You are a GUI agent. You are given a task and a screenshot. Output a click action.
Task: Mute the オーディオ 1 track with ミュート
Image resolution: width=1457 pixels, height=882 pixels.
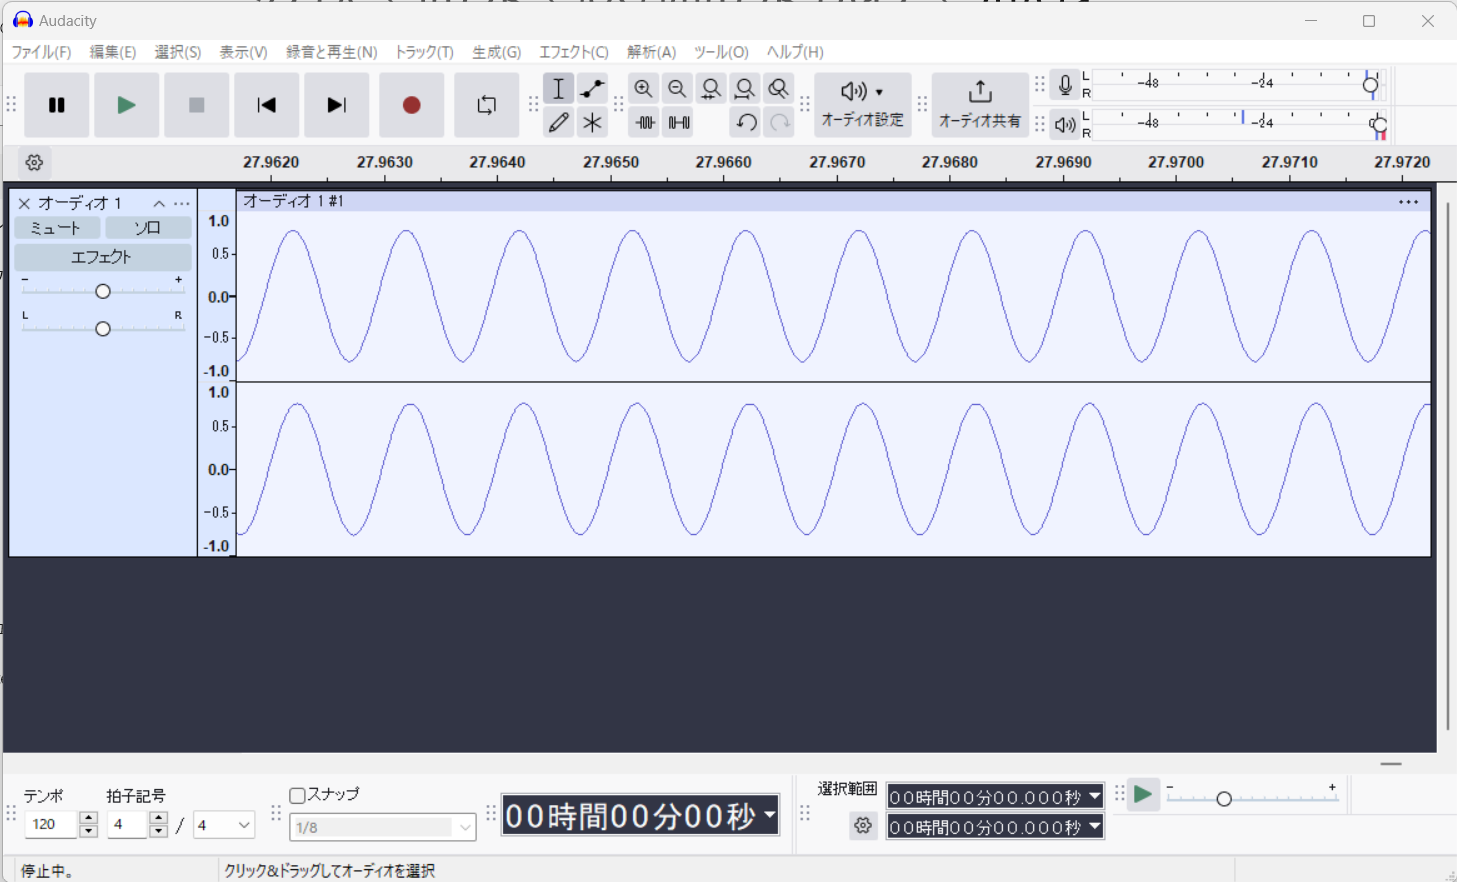[x=56, y=228]
